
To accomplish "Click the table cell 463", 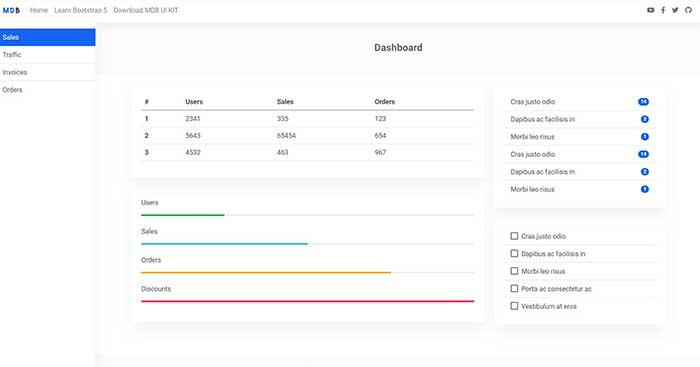I will pyautogui.click(x=283, y=152).
